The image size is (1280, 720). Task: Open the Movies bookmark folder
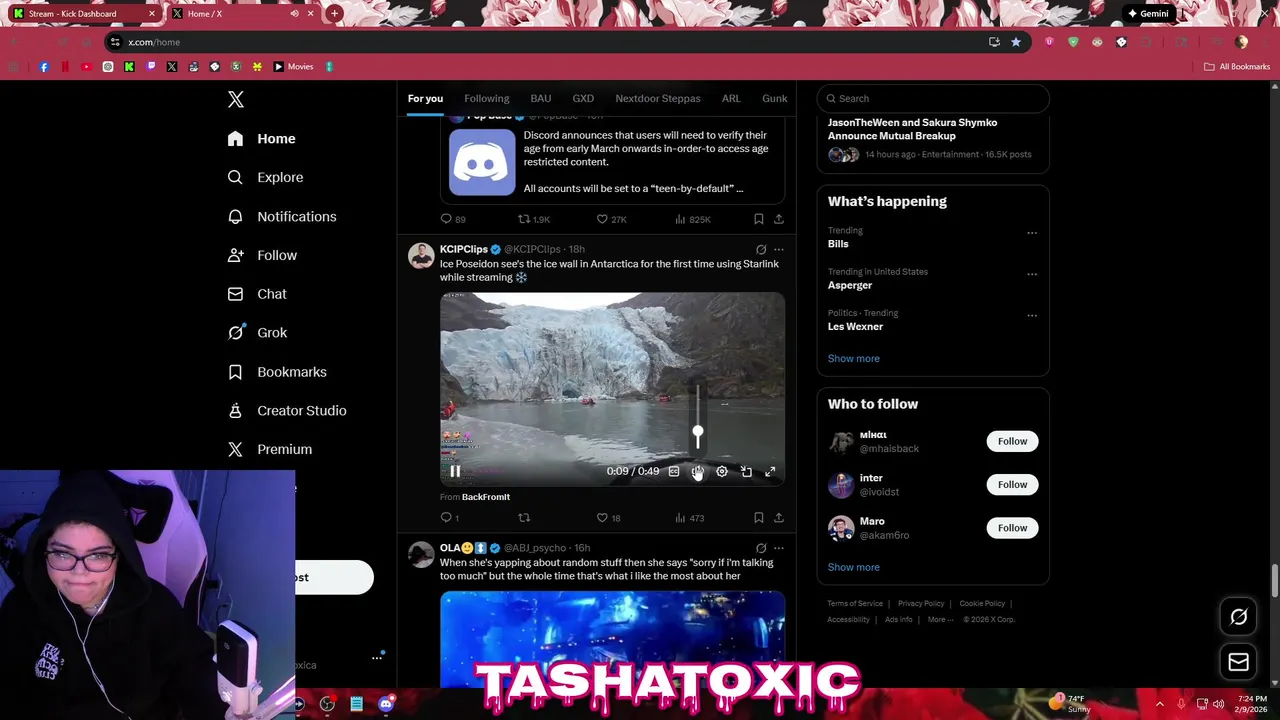(x=294, y=67)
